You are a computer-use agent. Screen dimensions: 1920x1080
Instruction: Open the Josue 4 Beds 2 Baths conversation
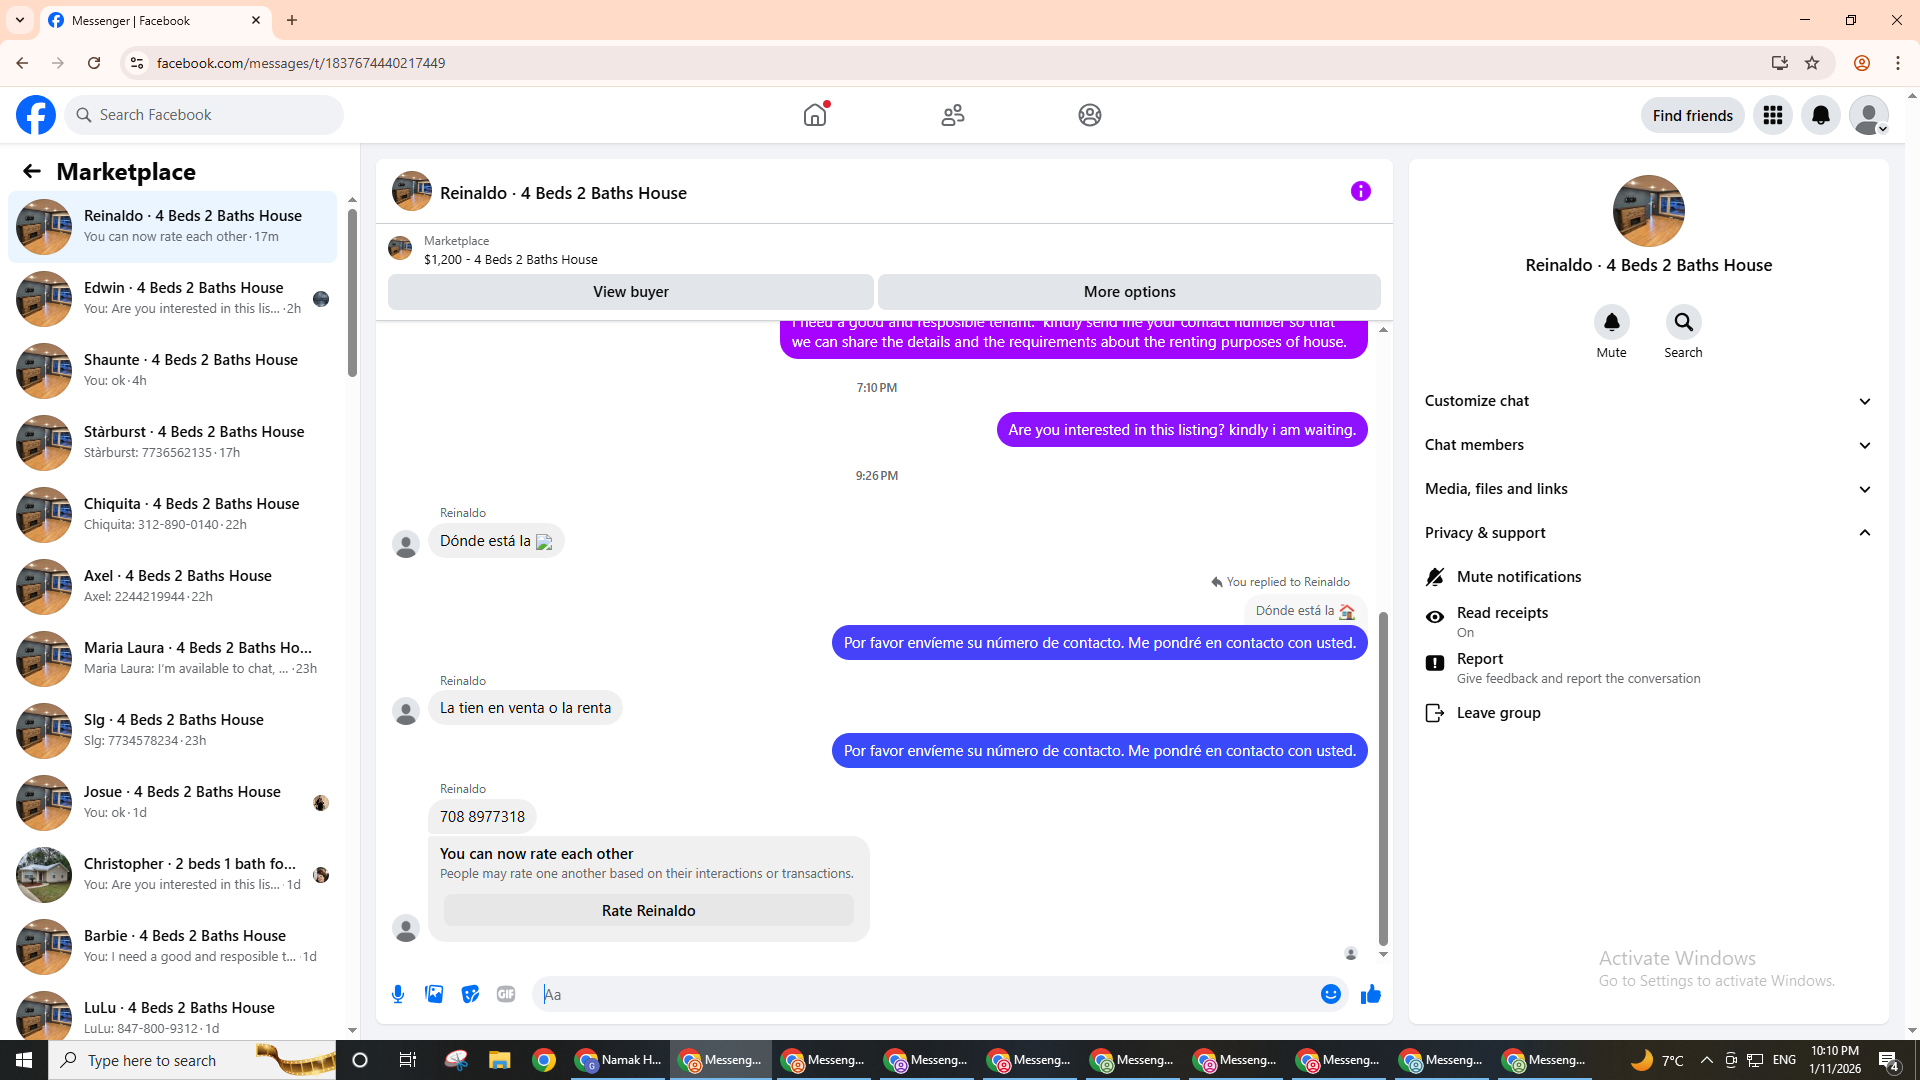172,803
